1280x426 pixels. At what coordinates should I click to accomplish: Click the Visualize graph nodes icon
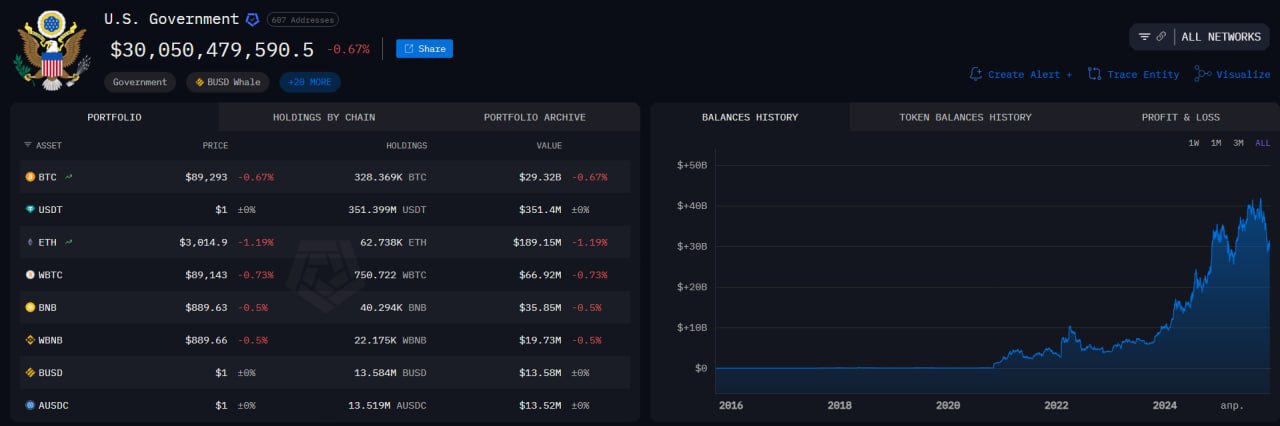[x=1203, y=74]
